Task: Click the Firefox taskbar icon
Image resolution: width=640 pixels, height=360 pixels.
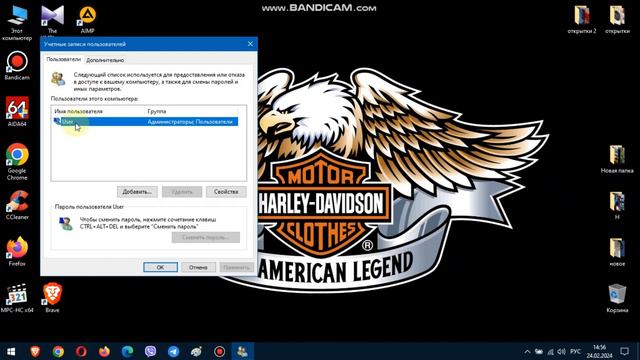Action: (x=104, y=351)
